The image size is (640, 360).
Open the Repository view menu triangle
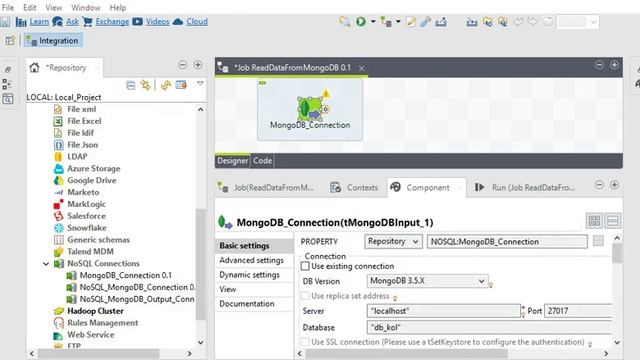[x=200, y=84]
